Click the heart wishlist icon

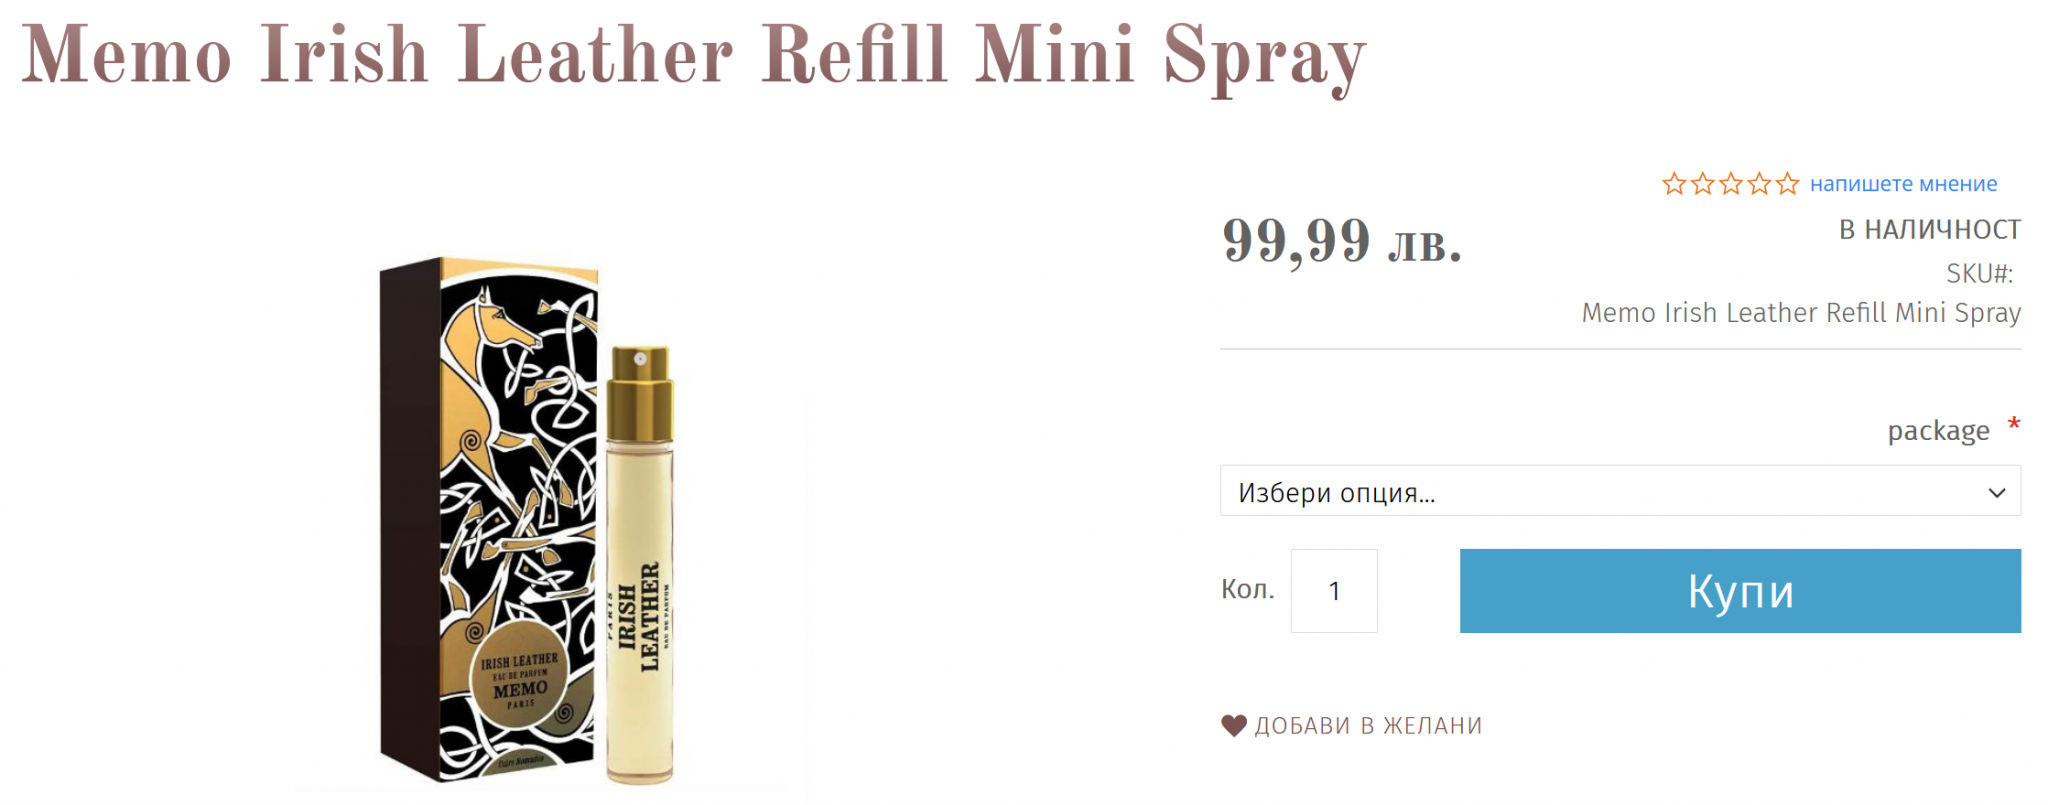click(1234, 726)
